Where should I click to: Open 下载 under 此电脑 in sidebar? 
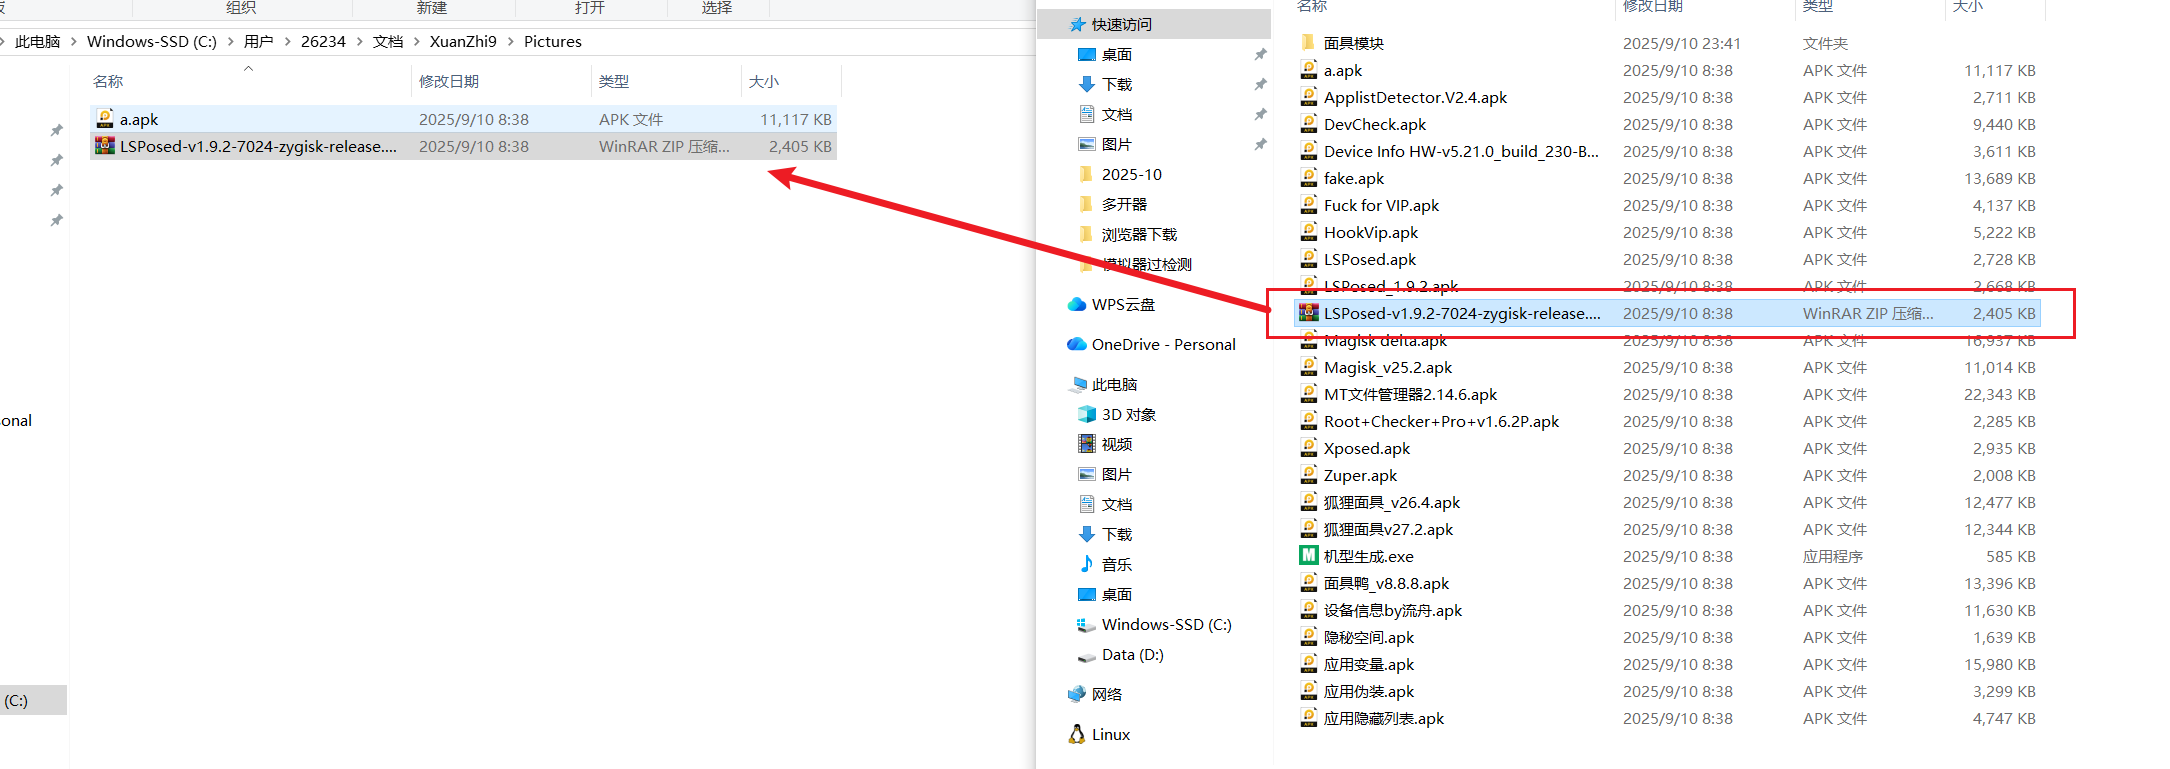[x=1117, y=534]
